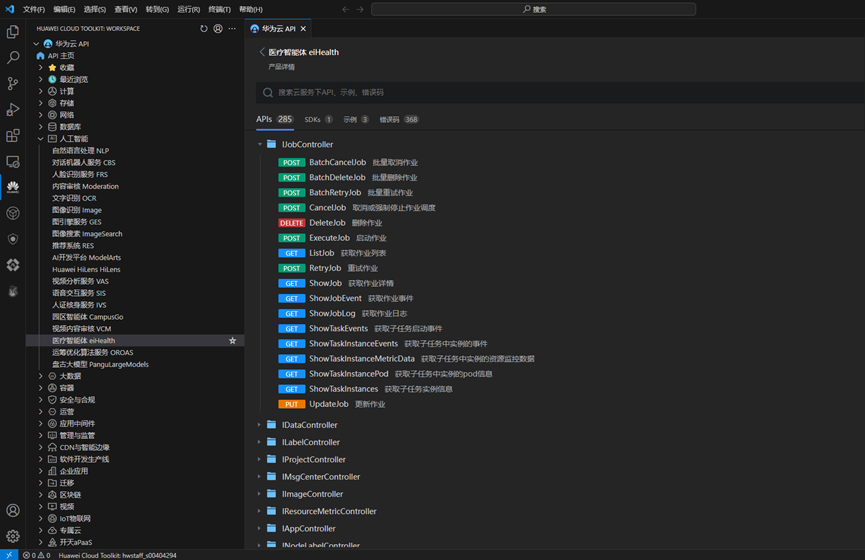The height and width of the screenshot is (560, 865).
Task: Expand the 收藏 favorites node
Action: click(40, 67)
